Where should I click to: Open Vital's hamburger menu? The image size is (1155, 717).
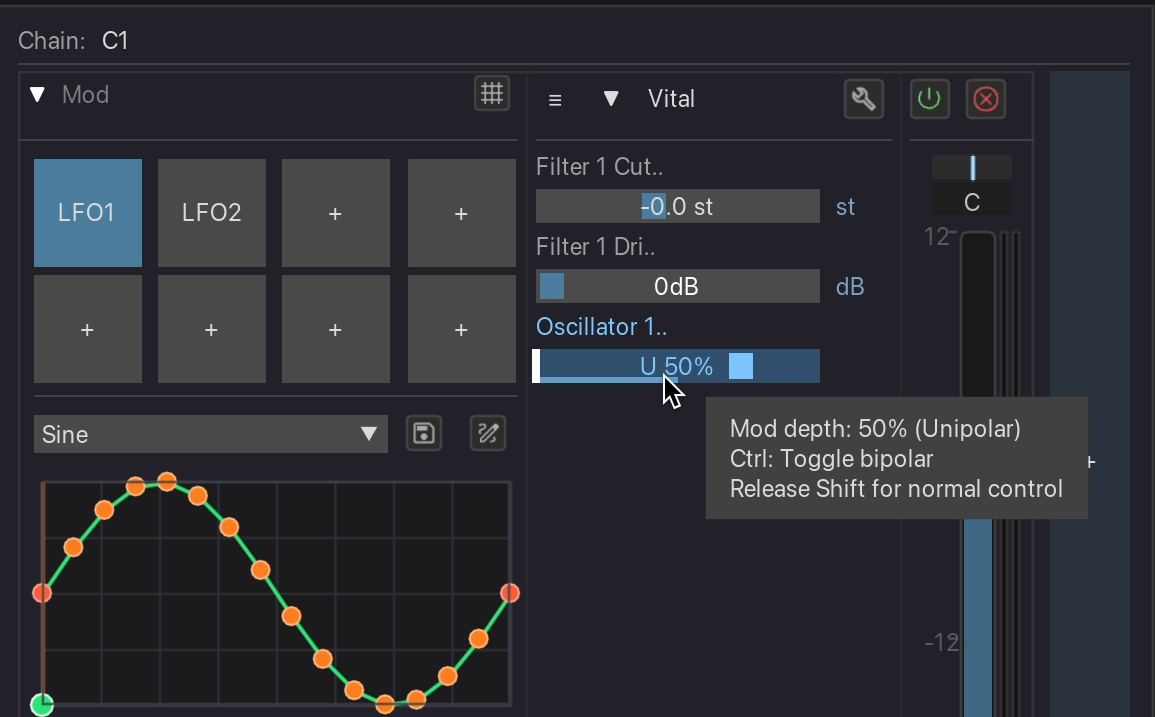click(x=556, y=99)
